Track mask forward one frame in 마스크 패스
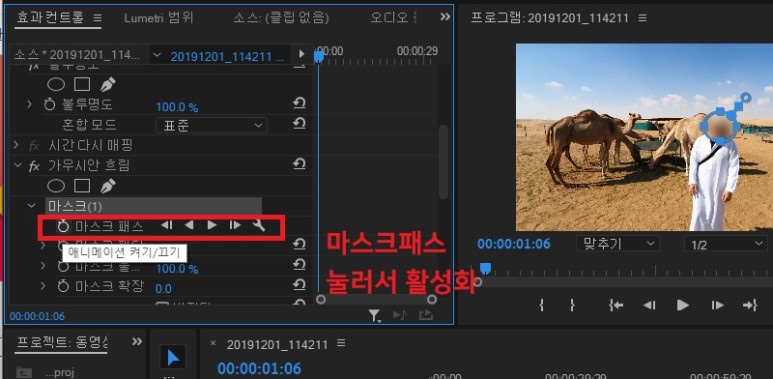 pos(235,226)
